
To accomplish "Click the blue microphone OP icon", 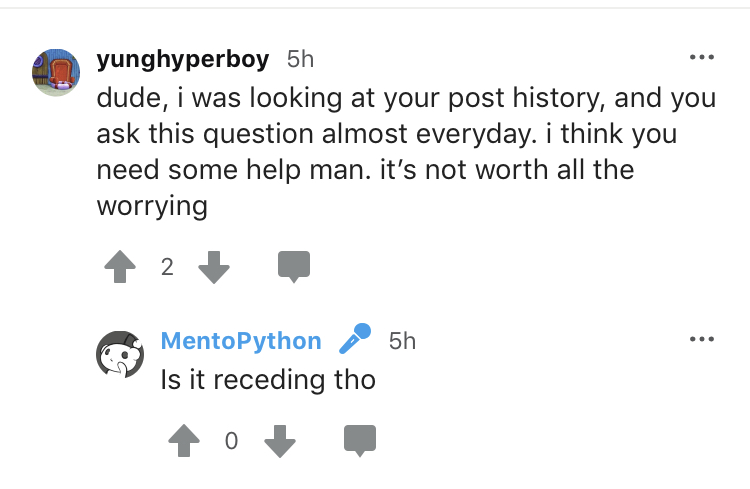I will click(x=355, y=340).
